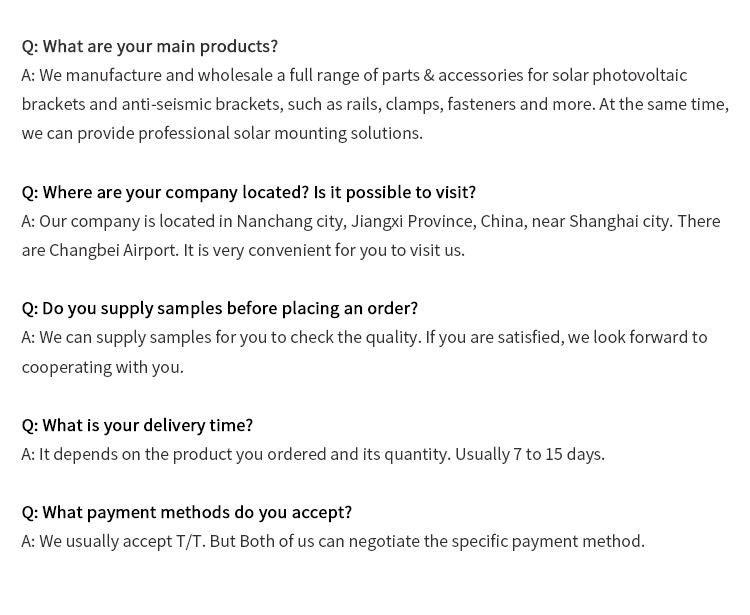Click 'anti-seismic brackets' text
Viewport: 750px width, 615px height.
(201, 104)
